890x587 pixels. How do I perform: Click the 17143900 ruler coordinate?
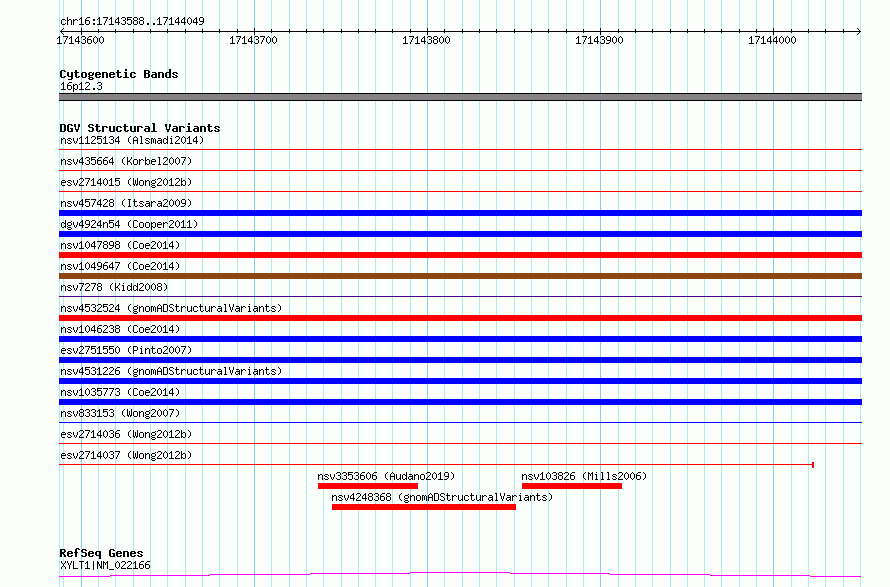(599, 40)
